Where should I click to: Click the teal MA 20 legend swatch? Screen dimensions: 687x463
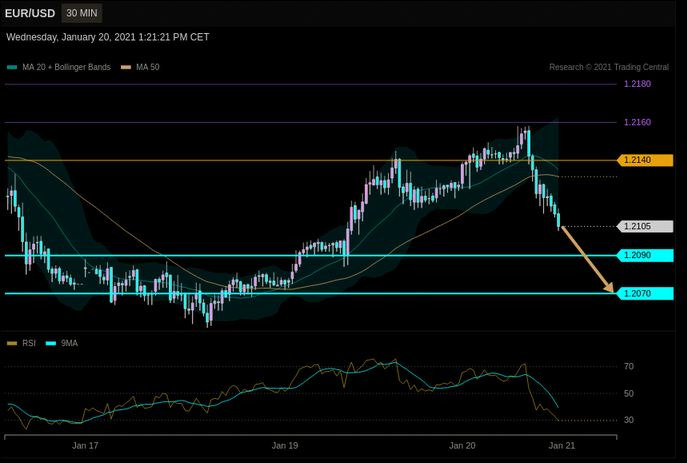pyautogui.click(x=12, y=67)
